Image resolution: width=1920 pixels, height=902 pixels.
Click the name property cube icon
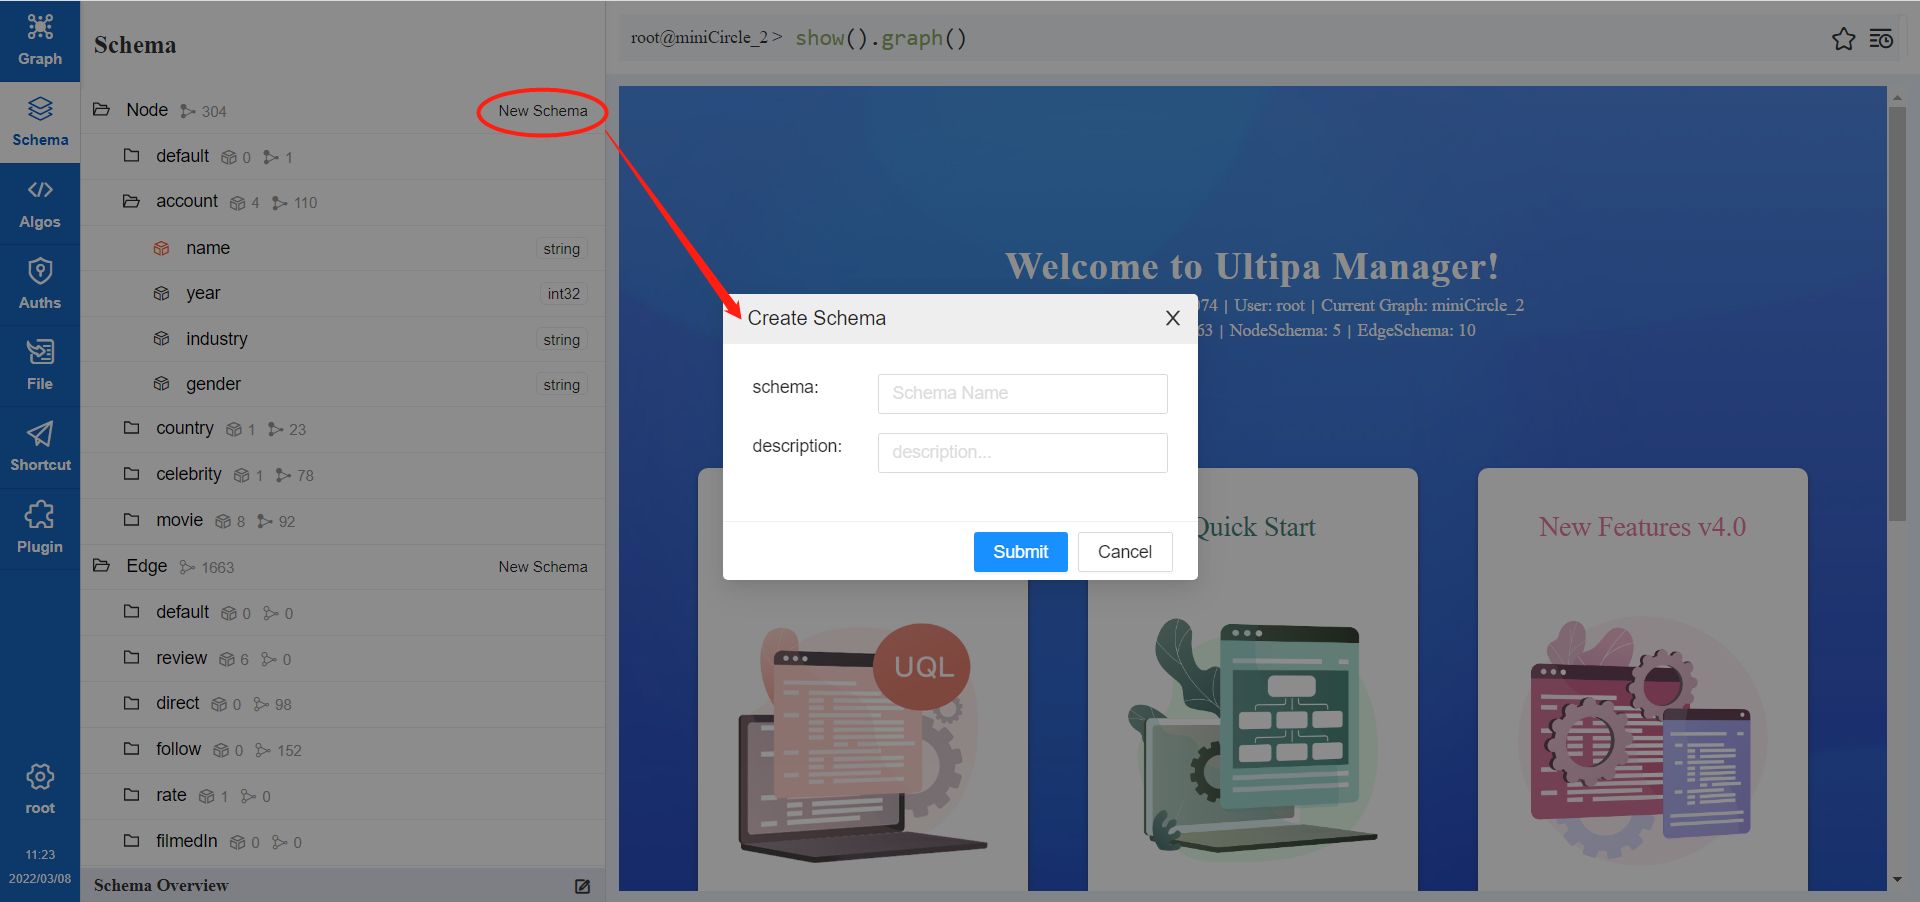coord(161,248)
